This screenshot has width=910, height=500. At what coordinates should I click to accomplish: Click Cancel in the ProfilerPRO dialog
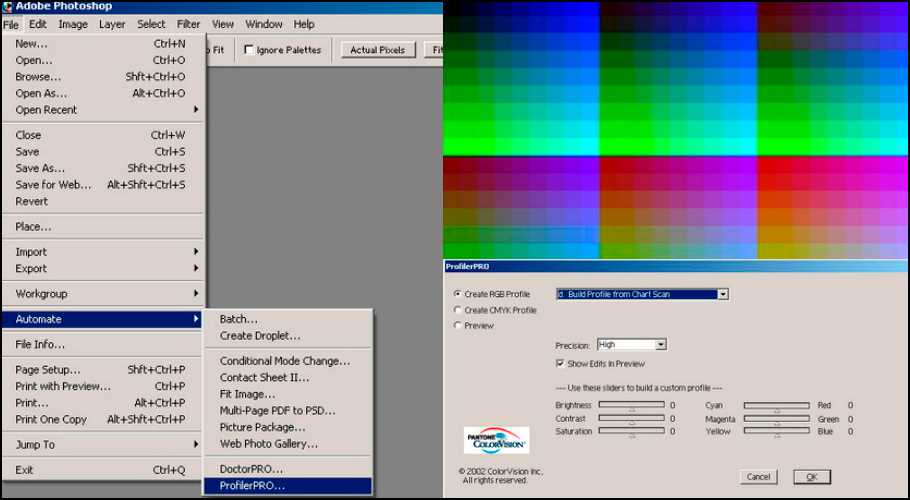[759, 477]
